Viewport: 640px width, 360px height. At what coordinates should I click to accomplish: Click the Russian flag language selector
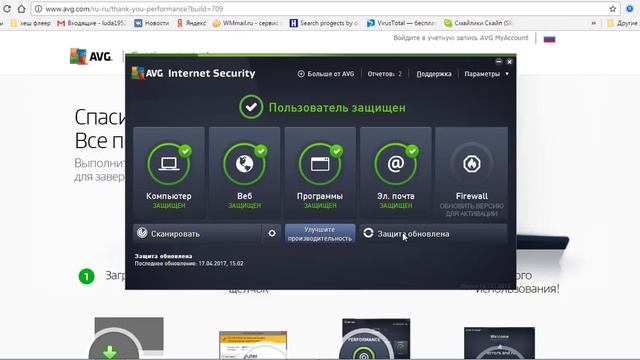coord(549,39)
